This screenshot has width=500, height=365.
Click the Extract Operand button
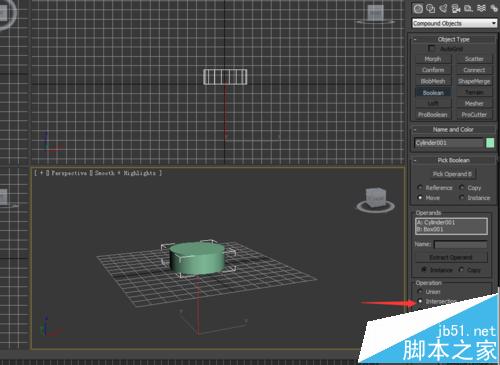coord(451,257)
